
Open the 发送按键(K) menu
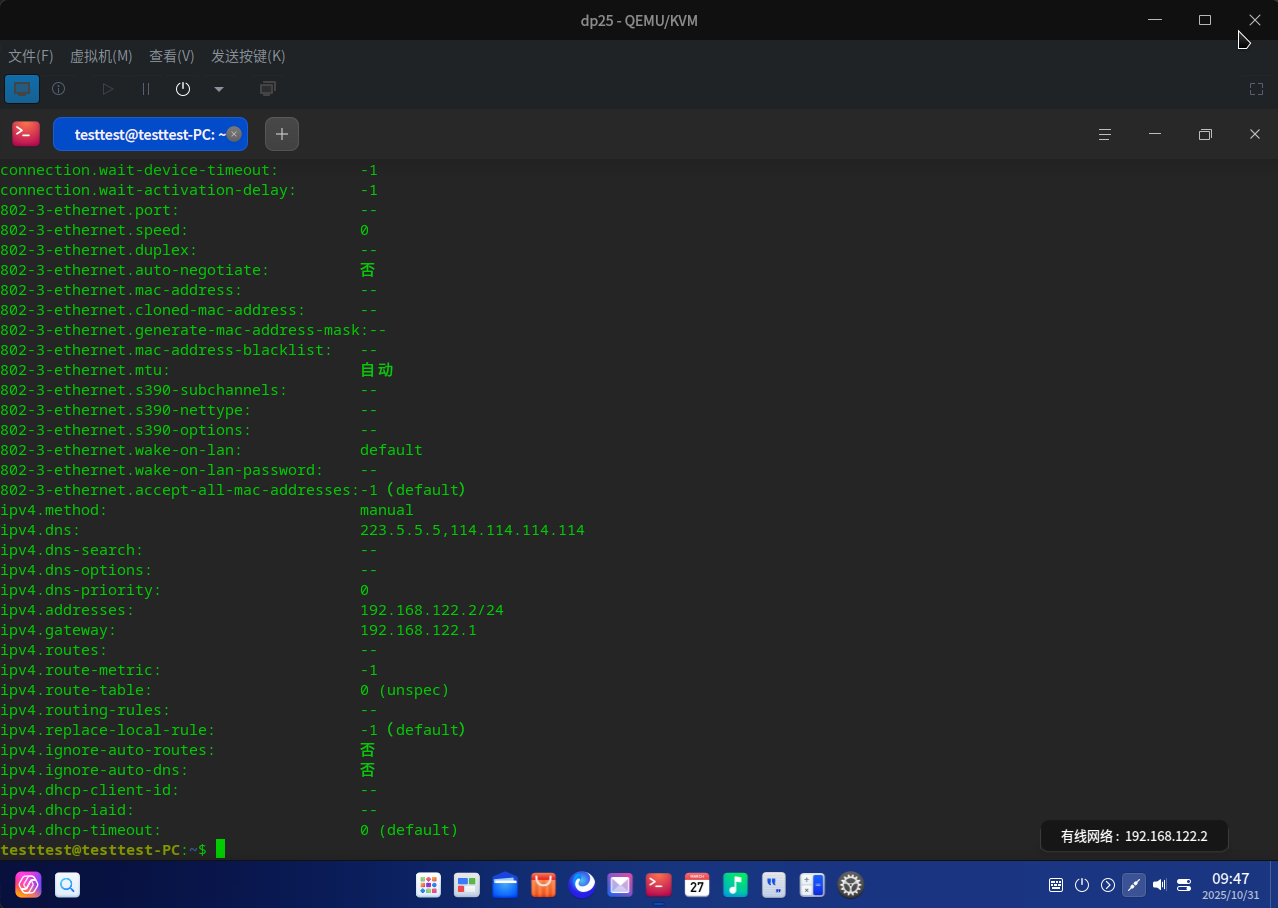(x=248, y=57)
